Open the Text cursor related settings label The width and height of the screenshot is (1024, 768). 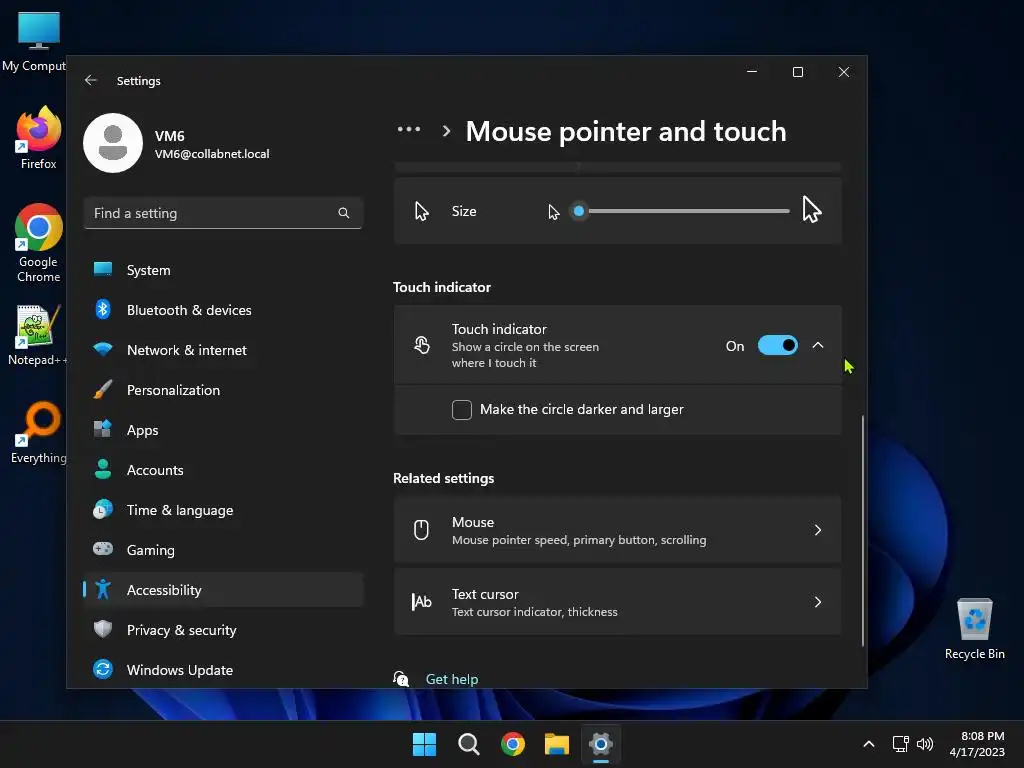485,594
